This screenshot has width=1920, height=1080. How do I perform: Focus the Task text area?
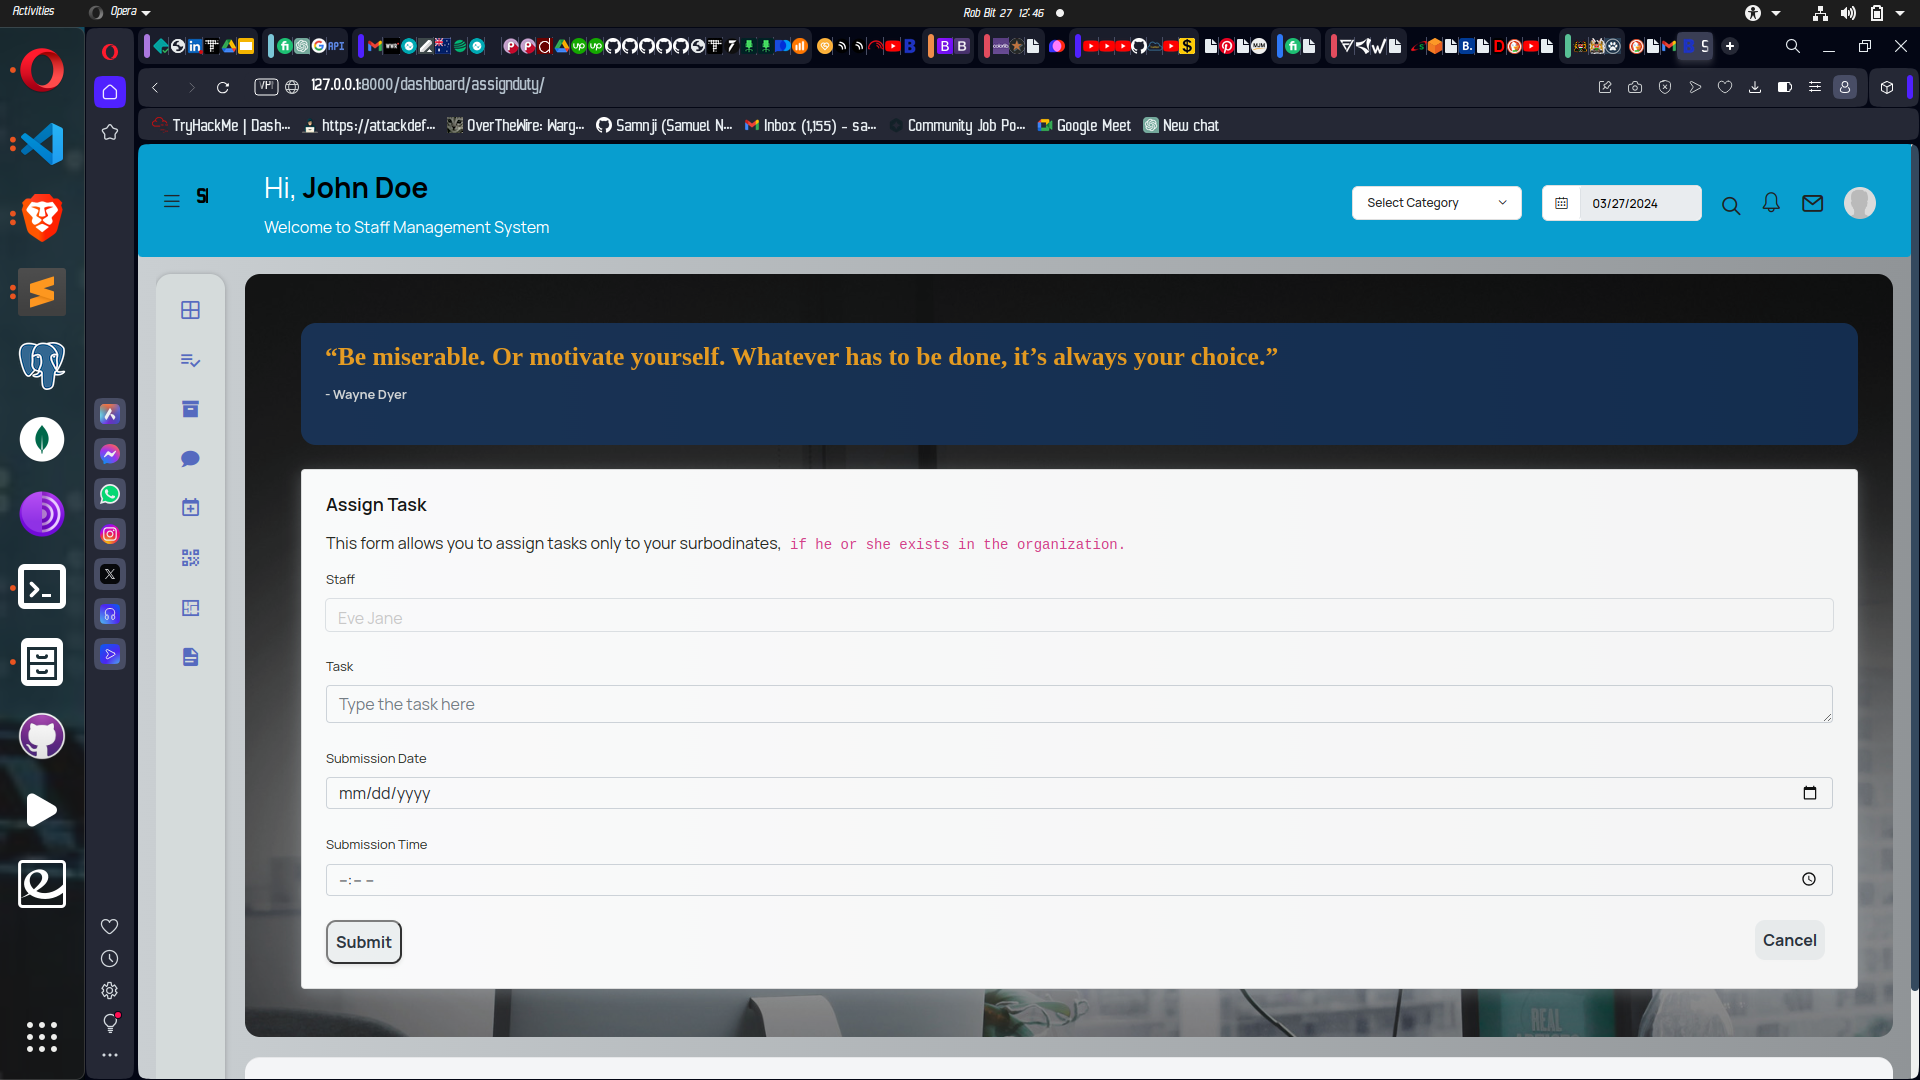click(1078, 704)
